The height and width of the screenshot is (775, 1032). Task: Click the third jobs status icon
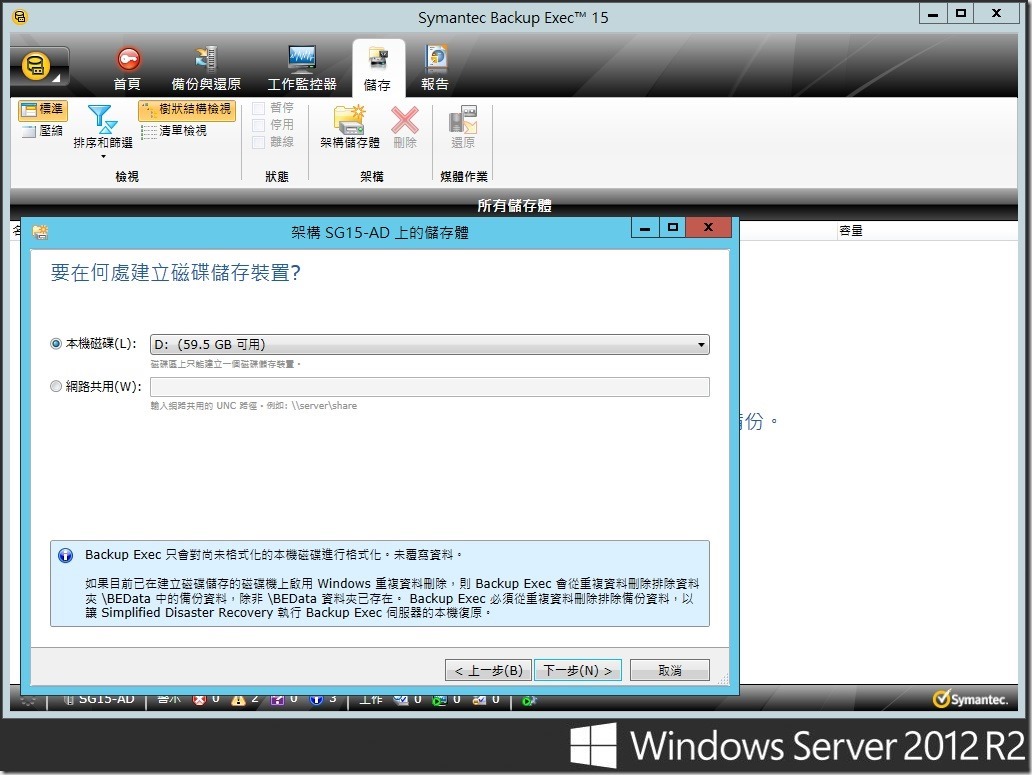pos(478,700)
